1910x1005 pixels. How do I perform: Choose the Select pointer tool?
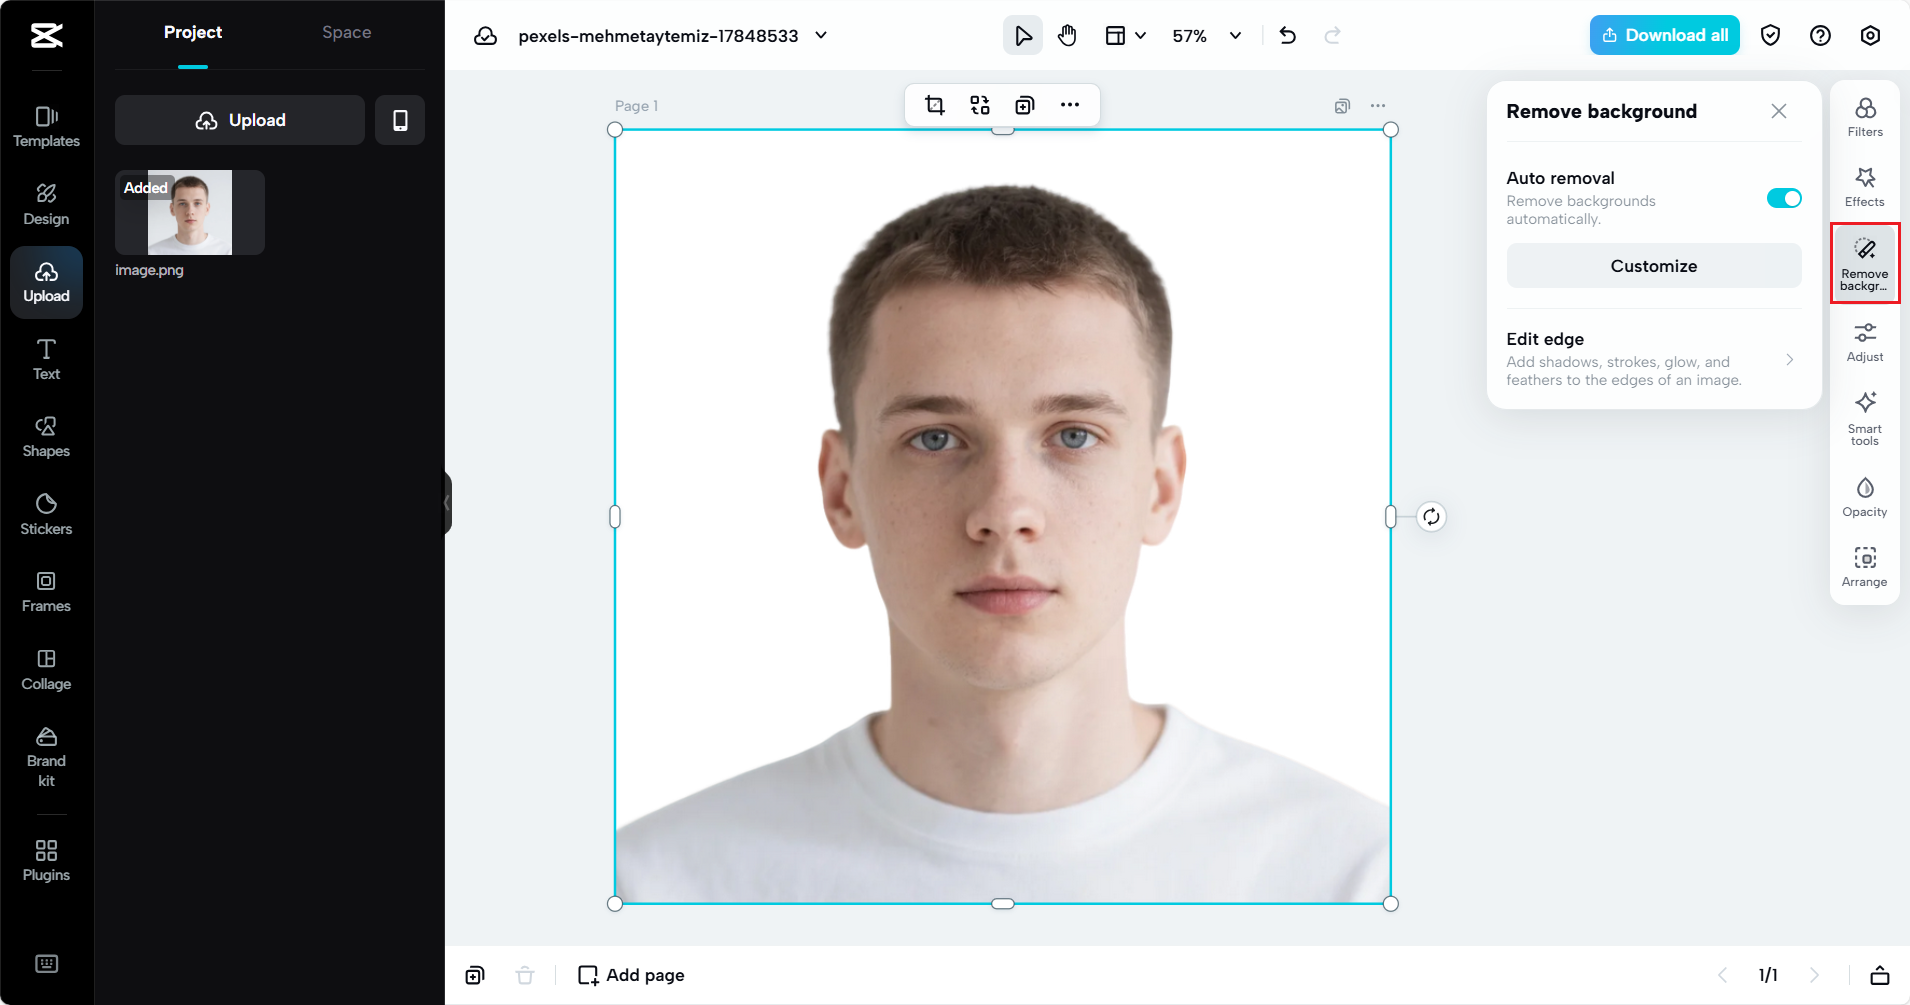click(x=1022, y=36)
